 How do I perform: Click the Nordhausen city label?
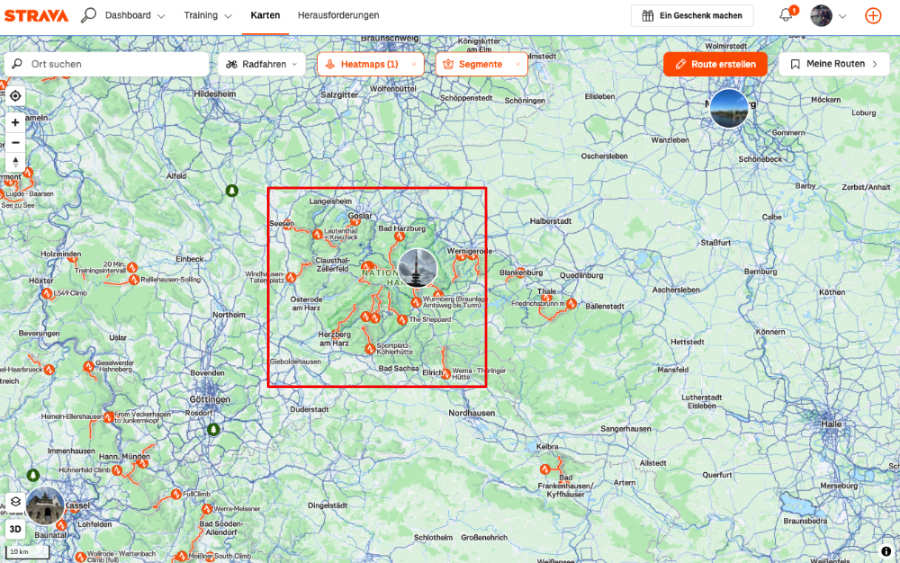[x=471, y=413]
